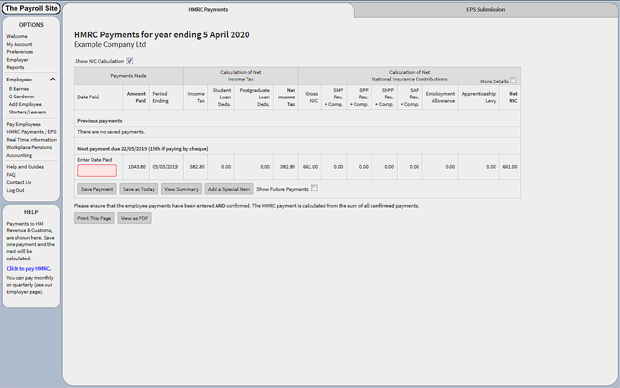Open HMRC Payments / EPS link
This screenshot has width=620, height=388.
pos(32,132)
